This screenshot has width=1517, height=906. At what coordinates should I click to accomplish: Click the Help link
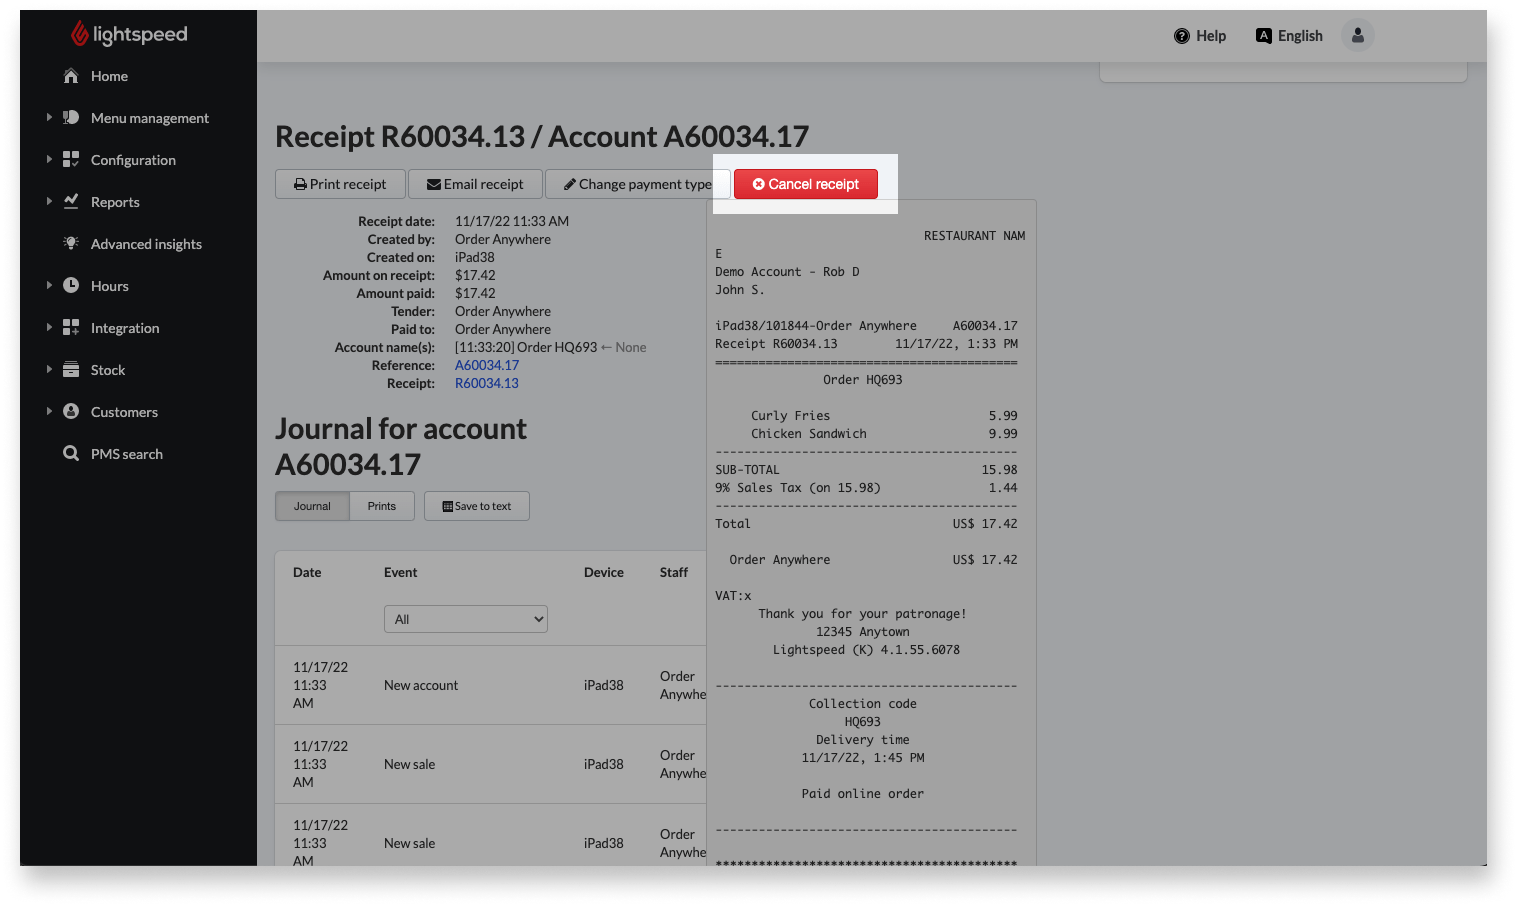point(1200,36)
